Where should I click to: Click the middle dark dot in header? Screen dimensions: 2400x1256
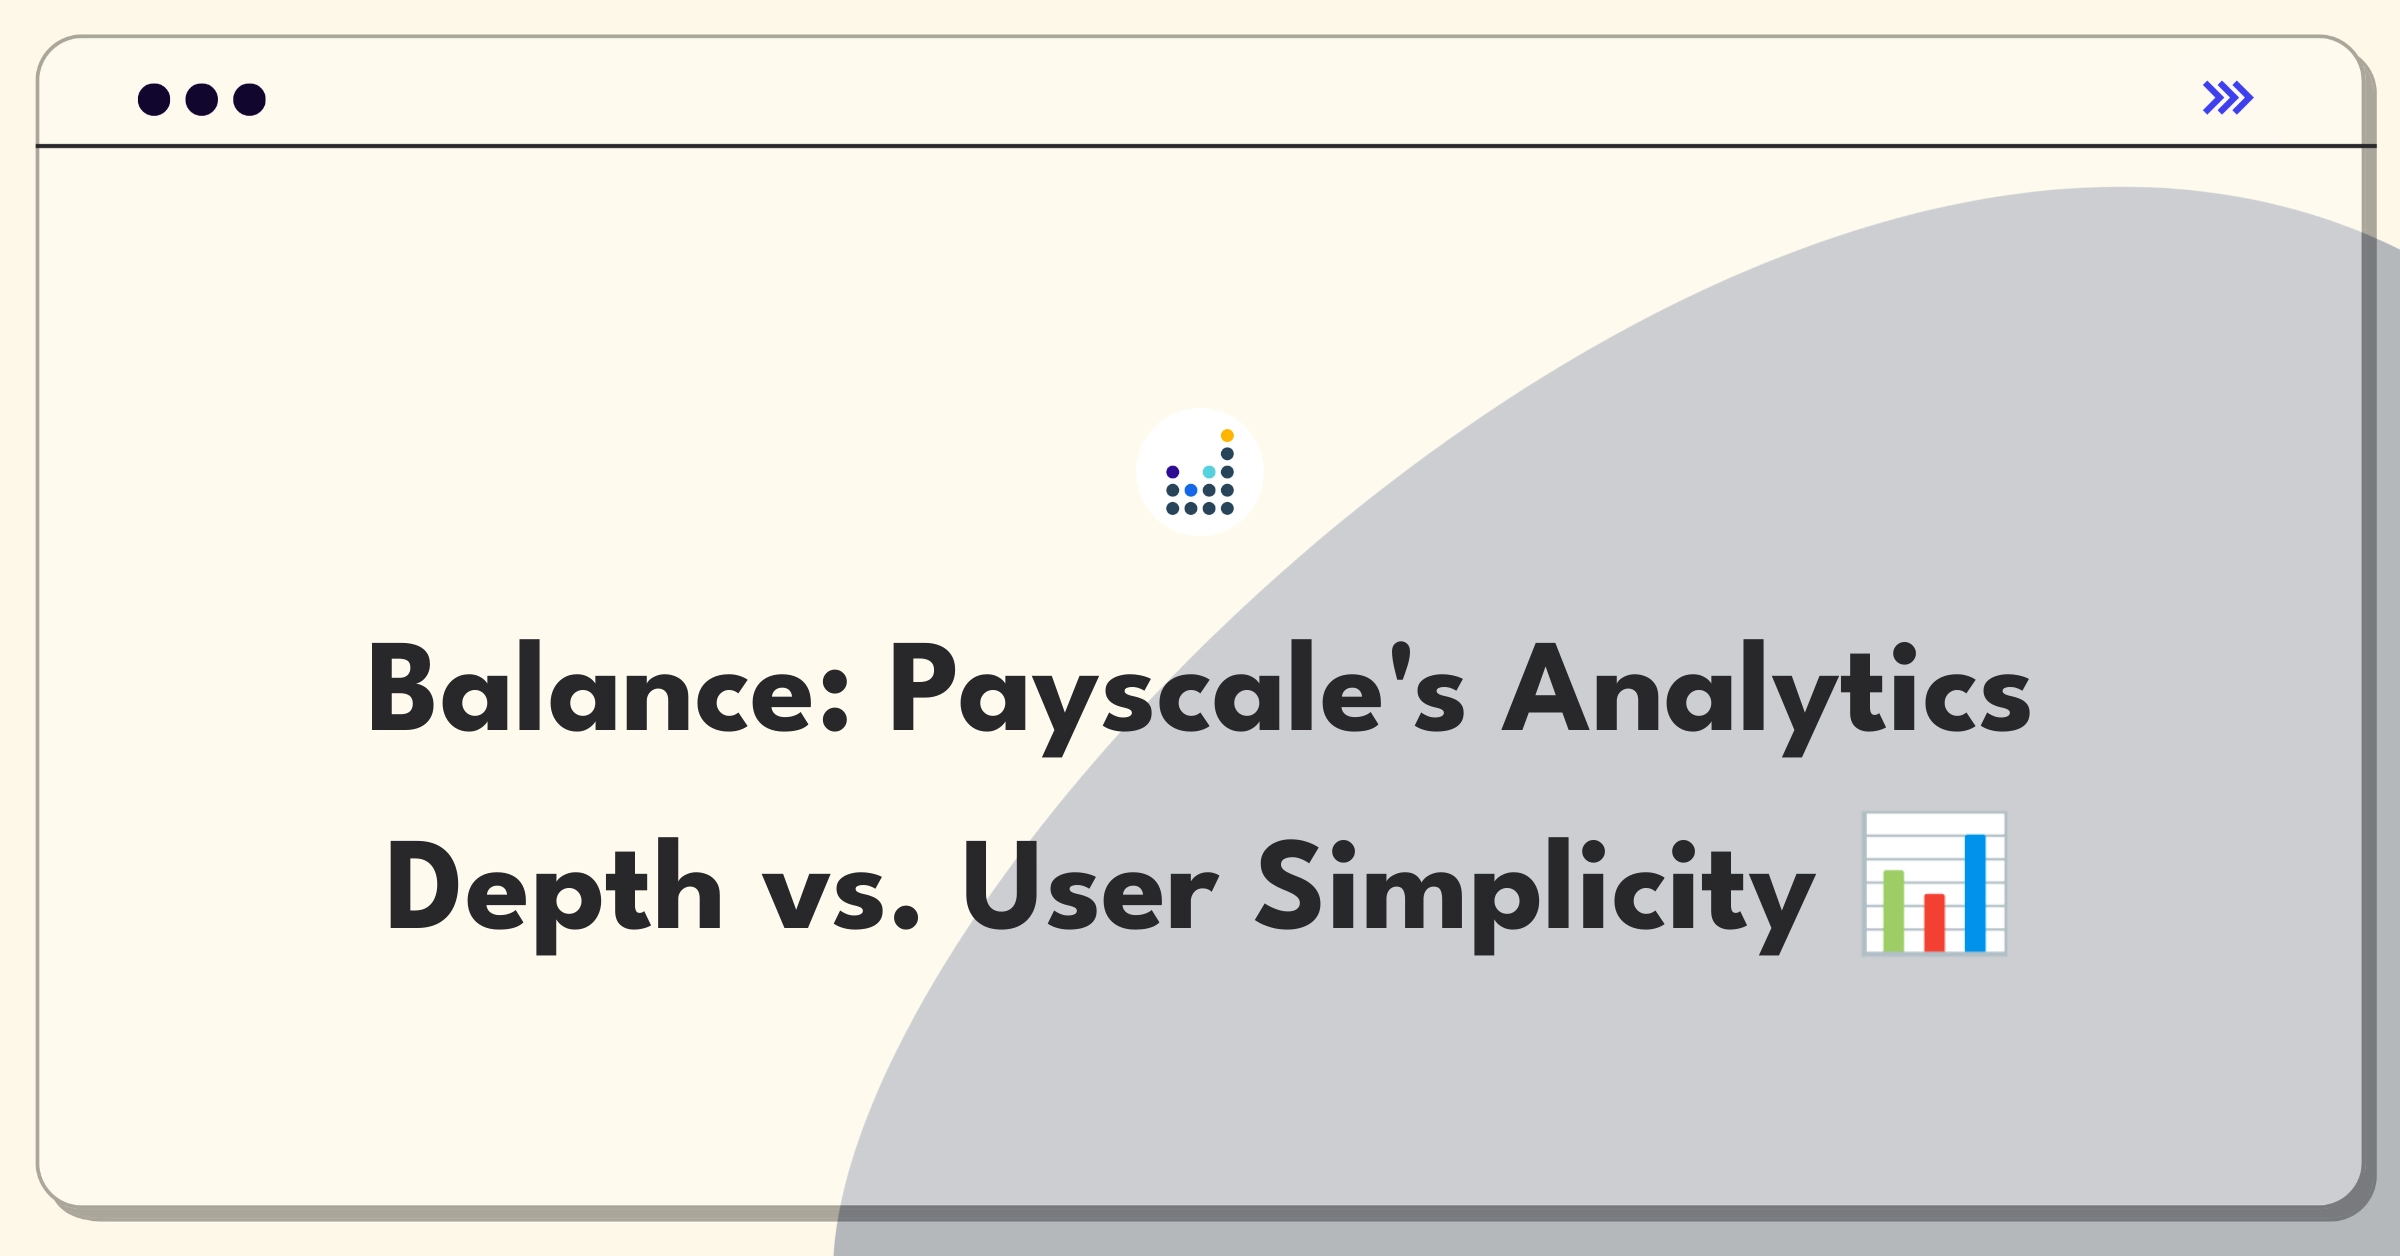click(x=202, y=100)
